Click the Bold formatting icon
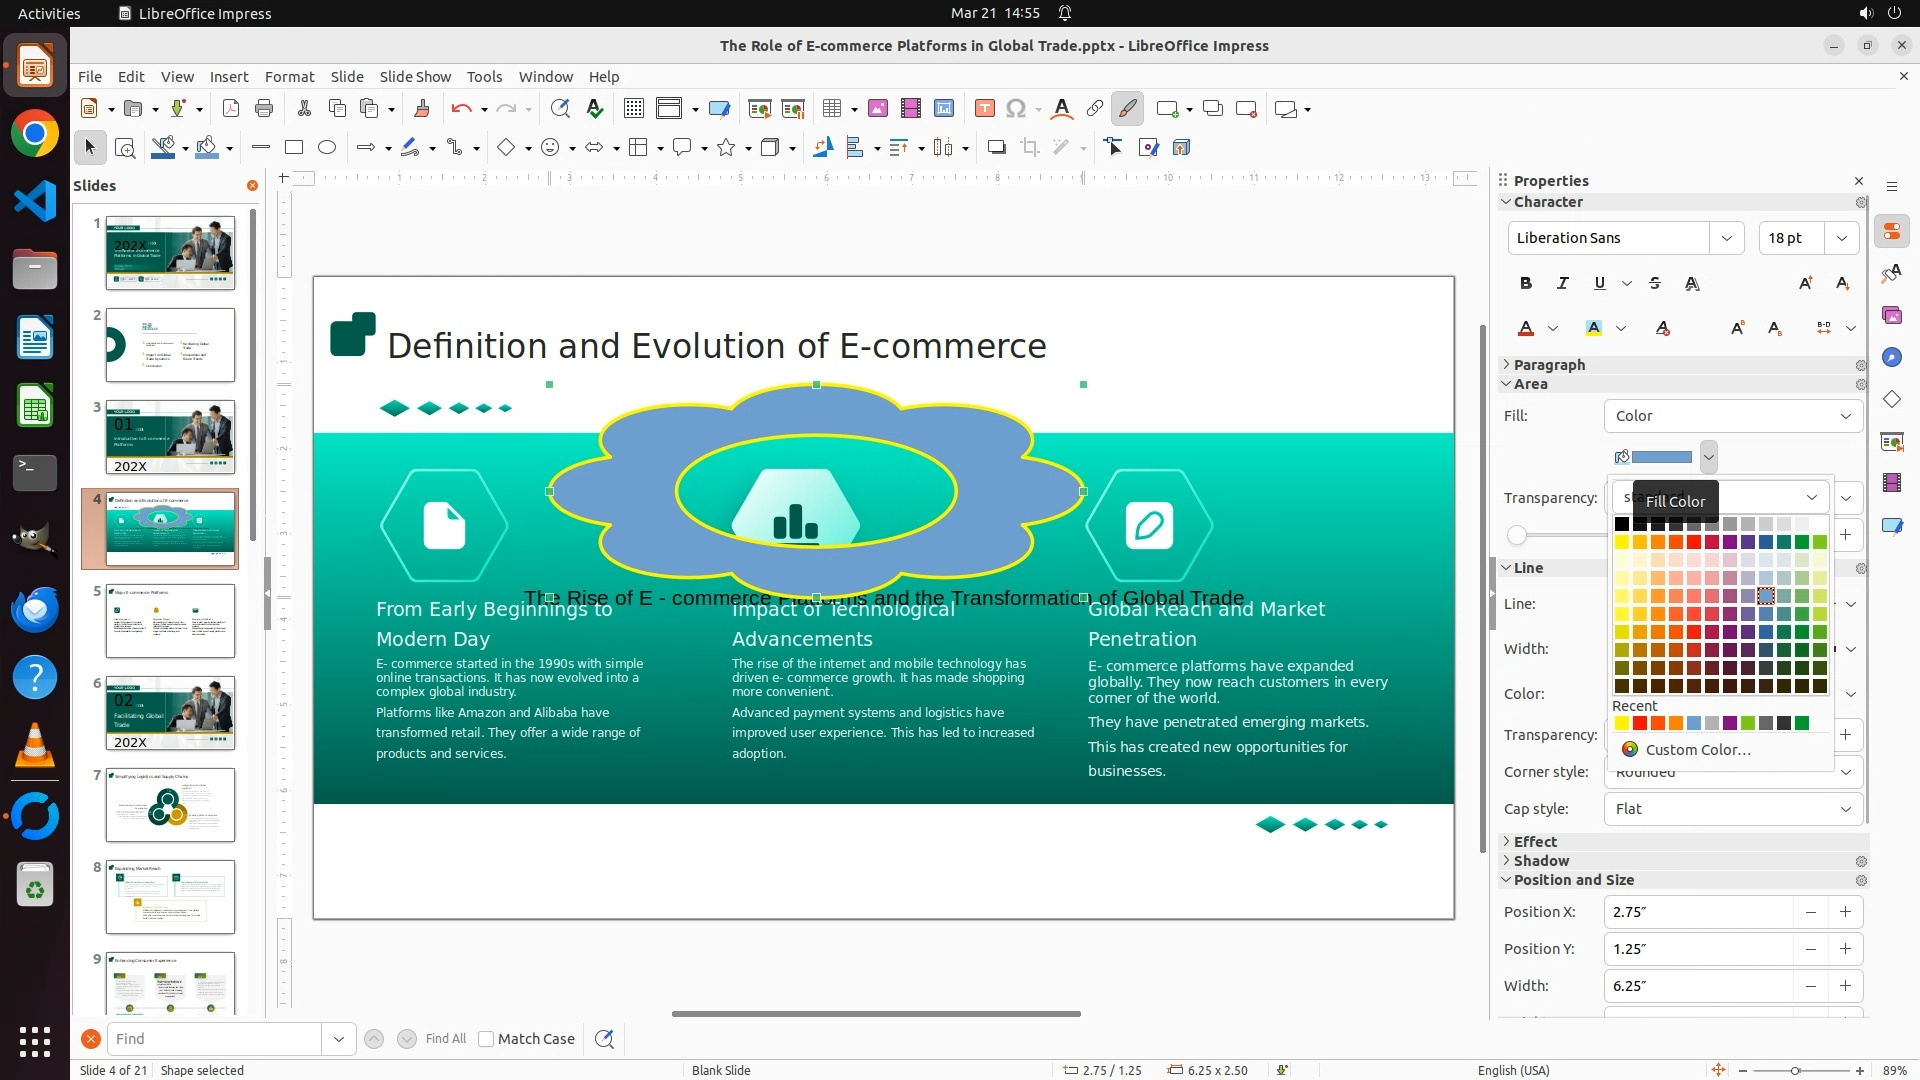 click(1525, 284)
